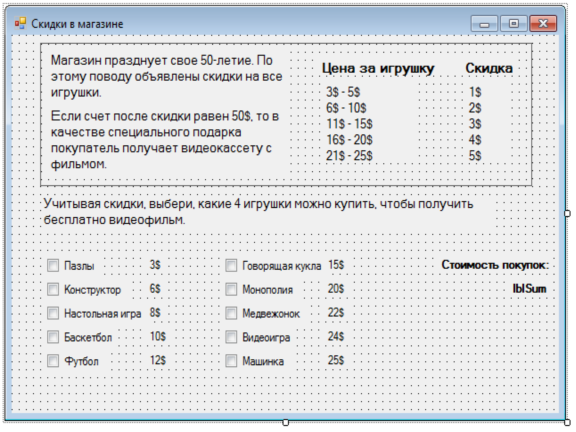The width and height of the screenshot is (576, 432).
Task: Toggle the Футбол checkbox
Action: (53, 361)
